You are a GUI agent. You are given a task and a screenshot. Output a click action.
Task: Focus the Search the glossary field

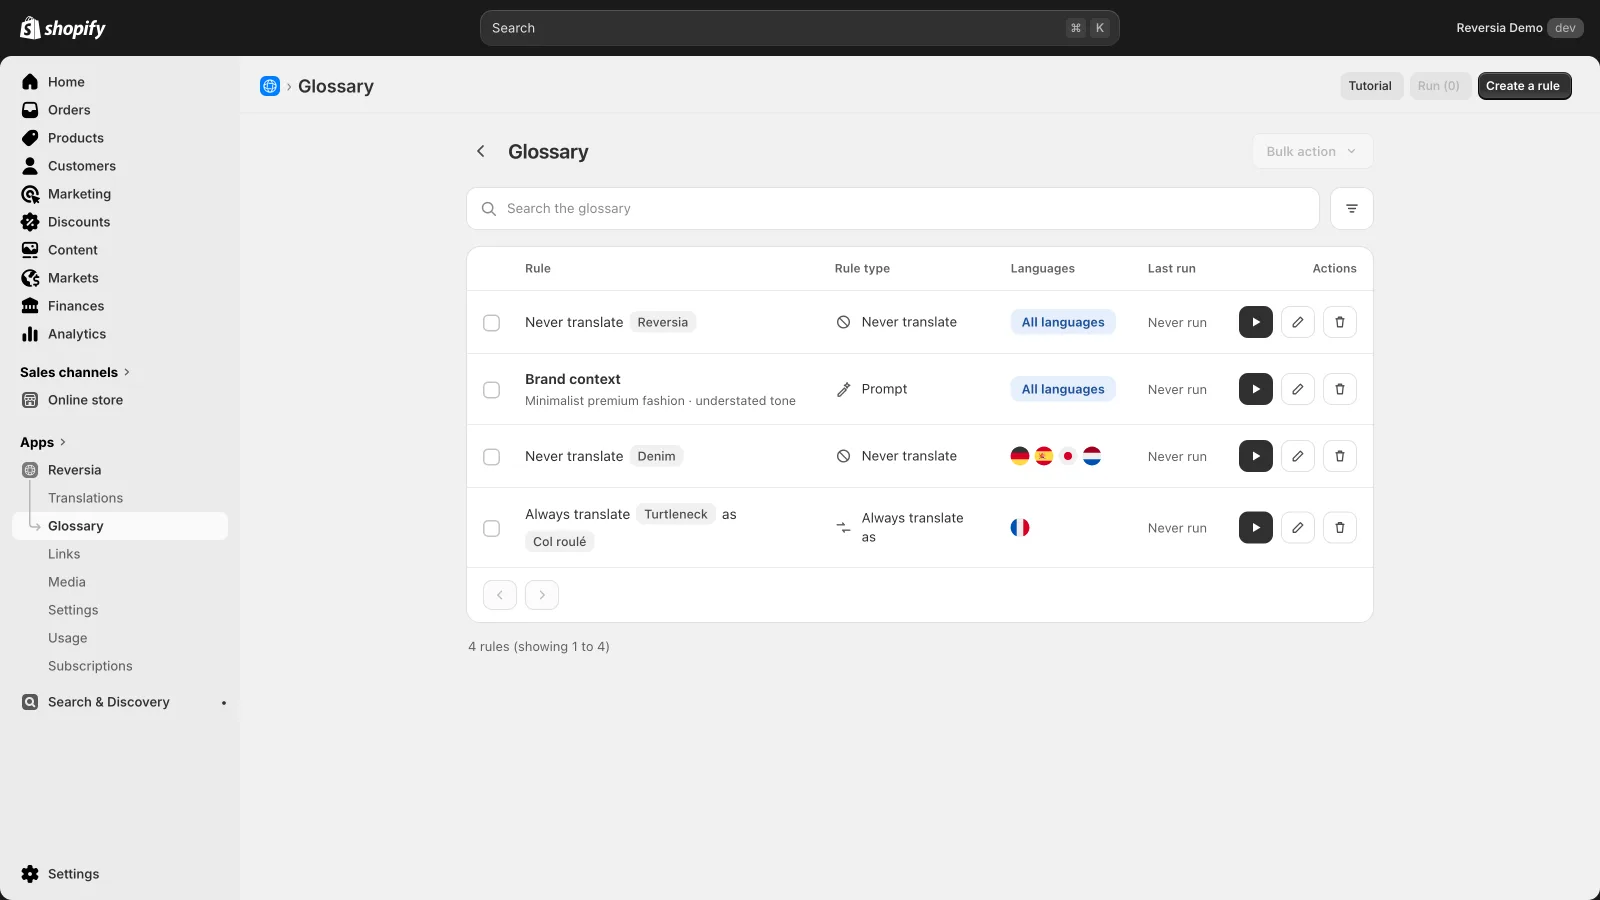893,209
